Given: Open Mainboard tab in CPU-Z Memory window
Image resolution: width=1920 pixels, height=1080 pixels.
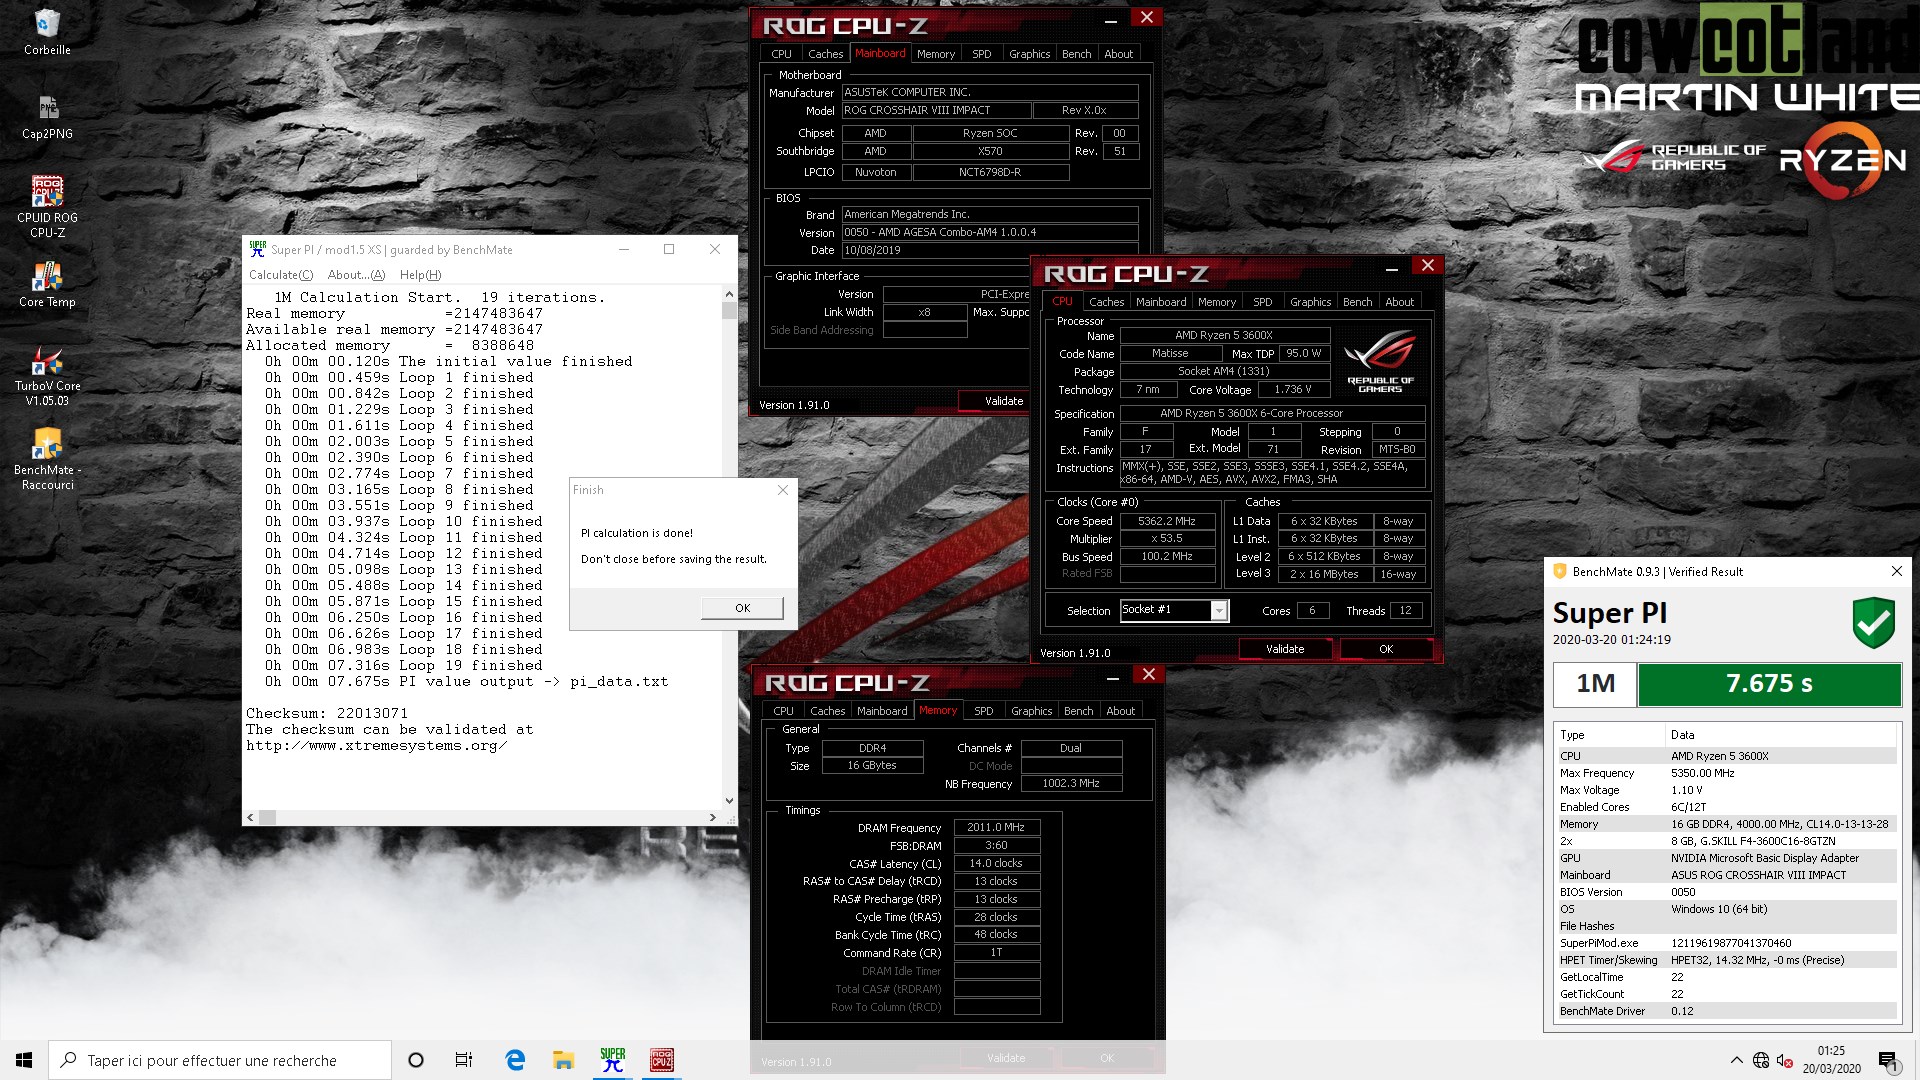Looking at the screenshot, I should (x=882, y=711).
